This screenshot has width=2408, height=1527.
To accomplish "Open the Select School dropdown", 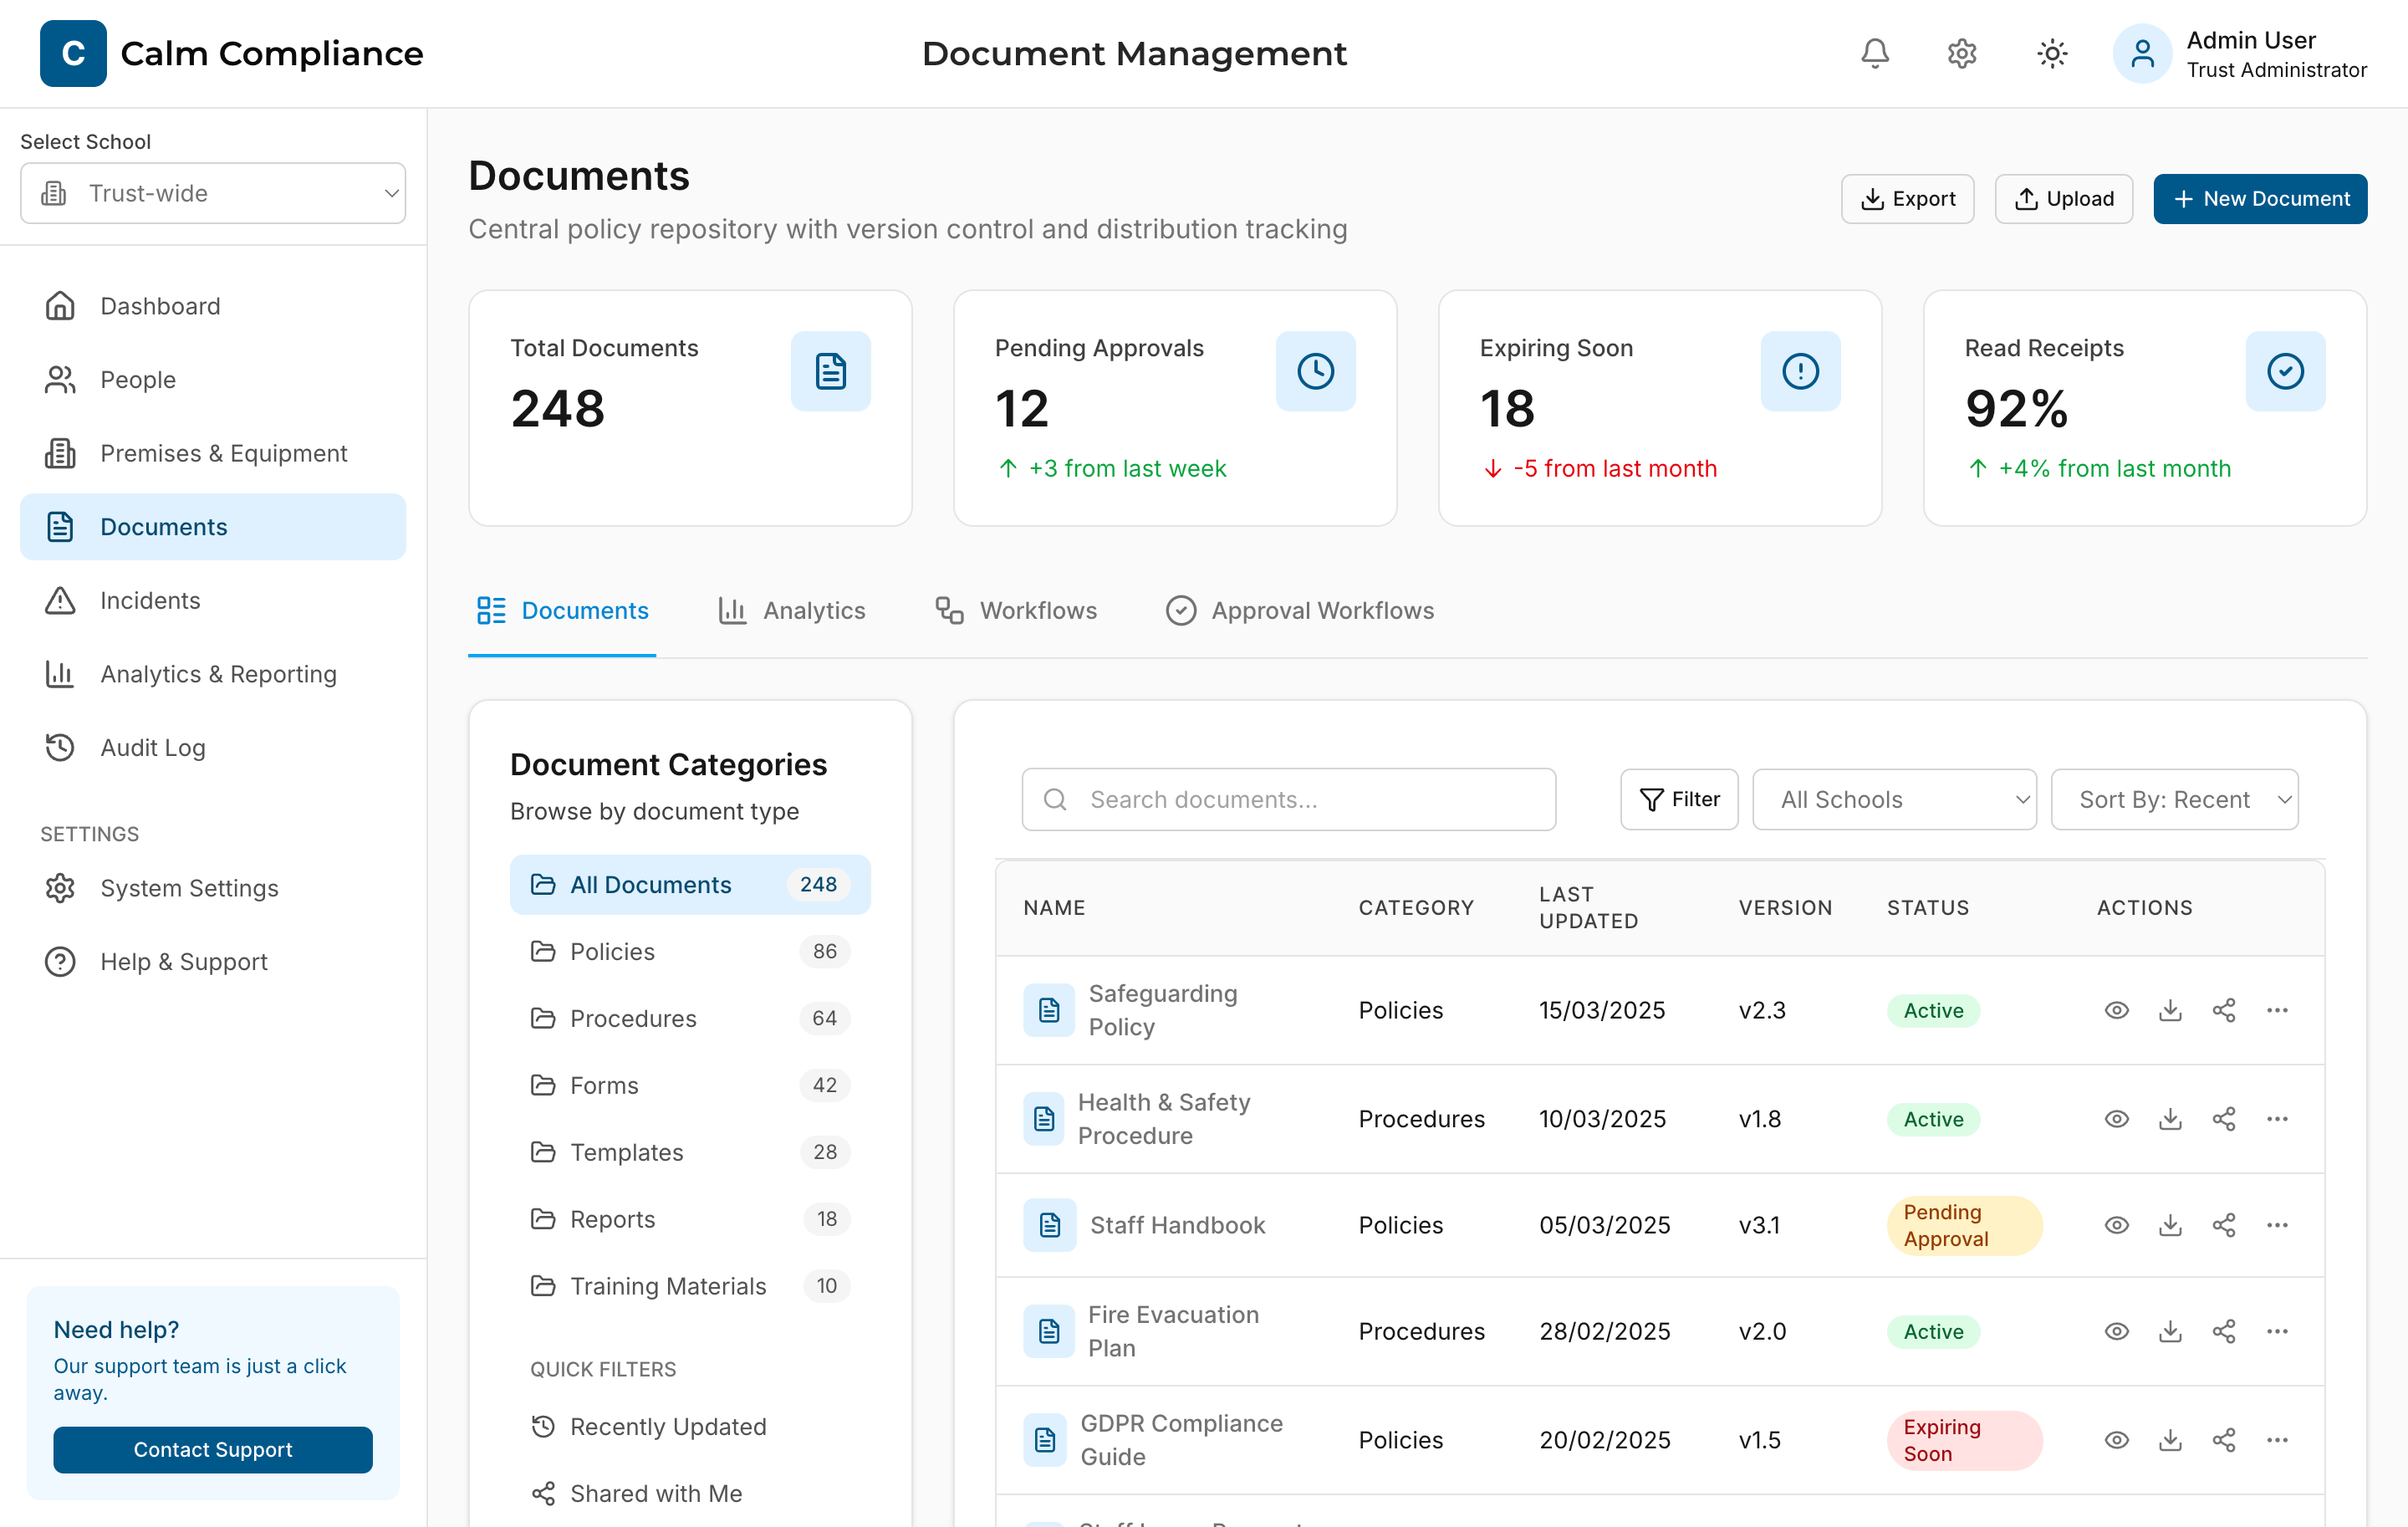I will point(213,193).
